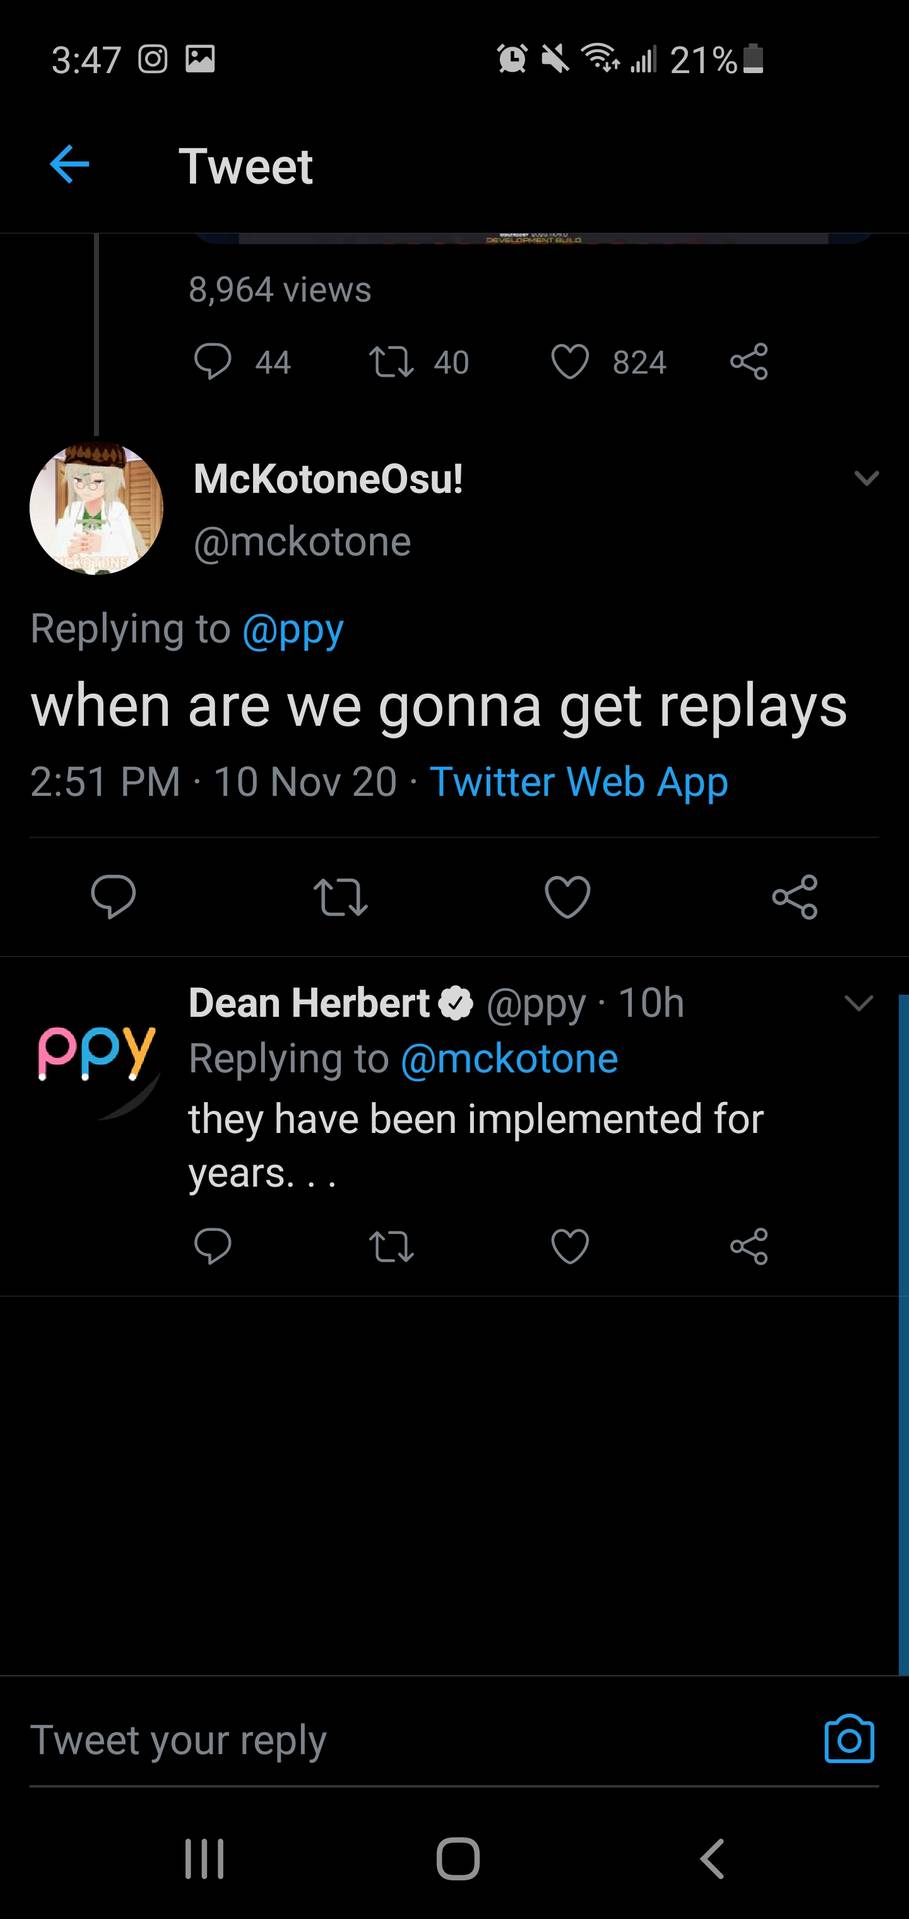Open camera to attach photo to reply
Image resolution: width=909 pixels, height=1919 pixels.
coord(849,1739)
